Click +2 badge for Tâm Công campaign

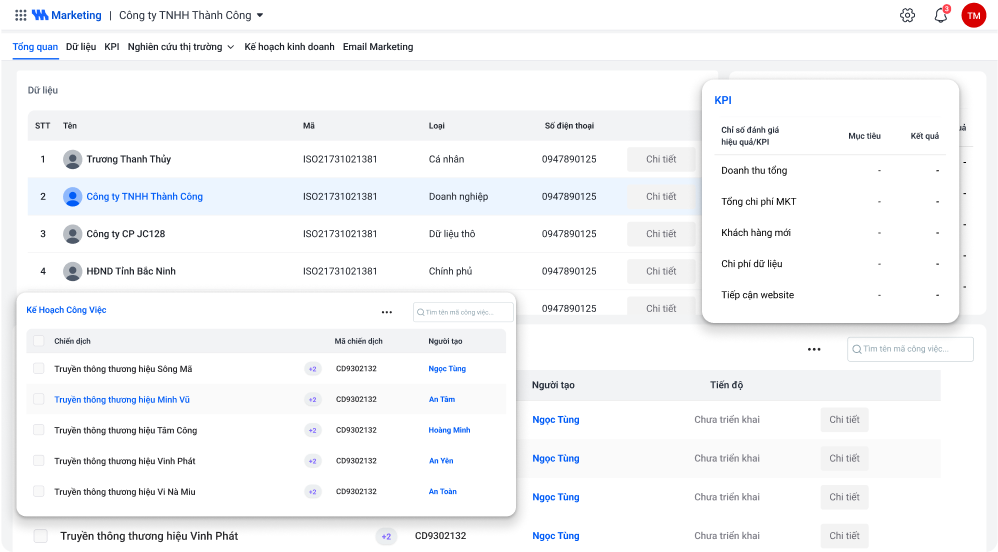[x=313, y=430]
